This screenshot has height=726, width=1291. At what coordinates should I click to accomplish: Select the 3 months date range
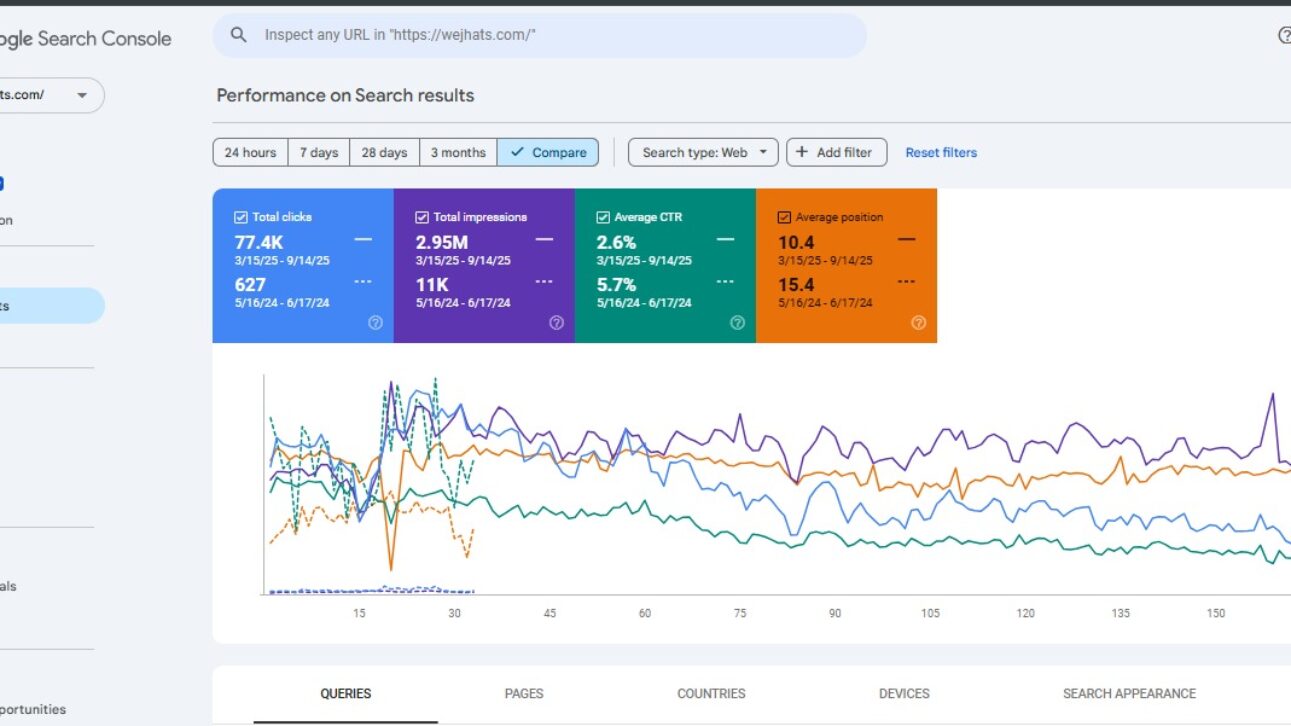(457, 152)
